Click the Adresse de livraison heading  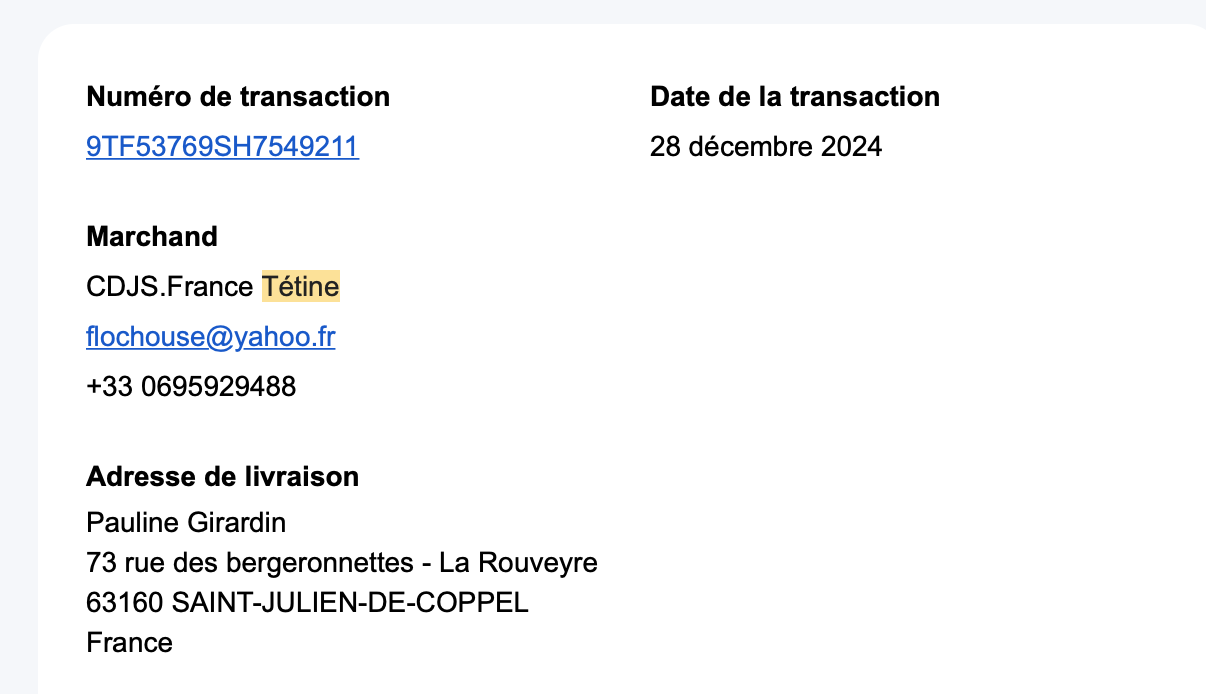222,477
